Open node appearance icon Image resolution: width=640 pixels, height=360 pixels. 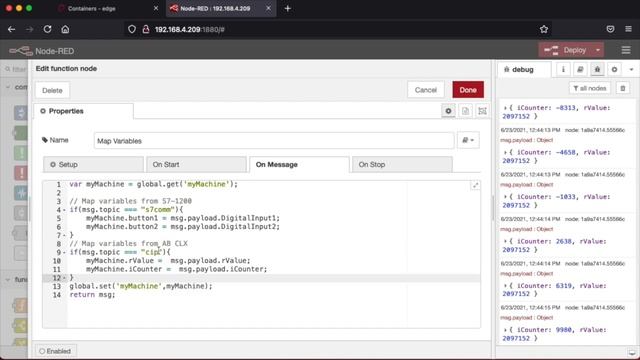[482, 111]
